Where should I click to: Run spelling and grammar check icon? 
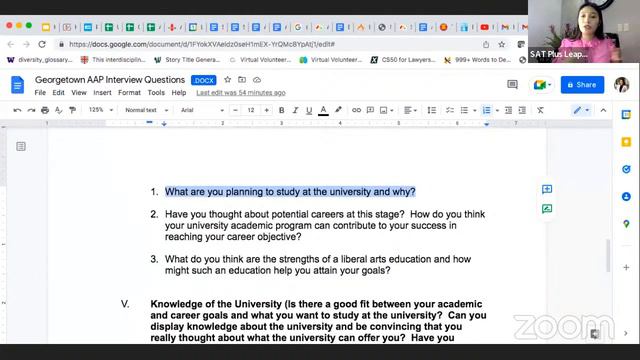click(59, 110)
